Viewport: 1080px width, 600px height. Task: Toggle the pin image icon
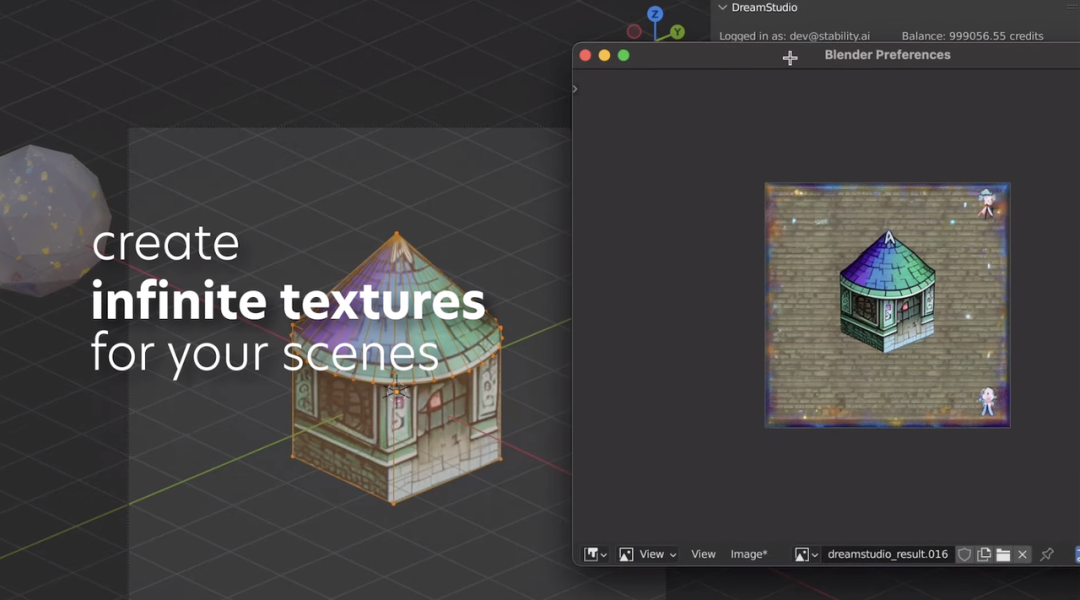(1047, 554)
